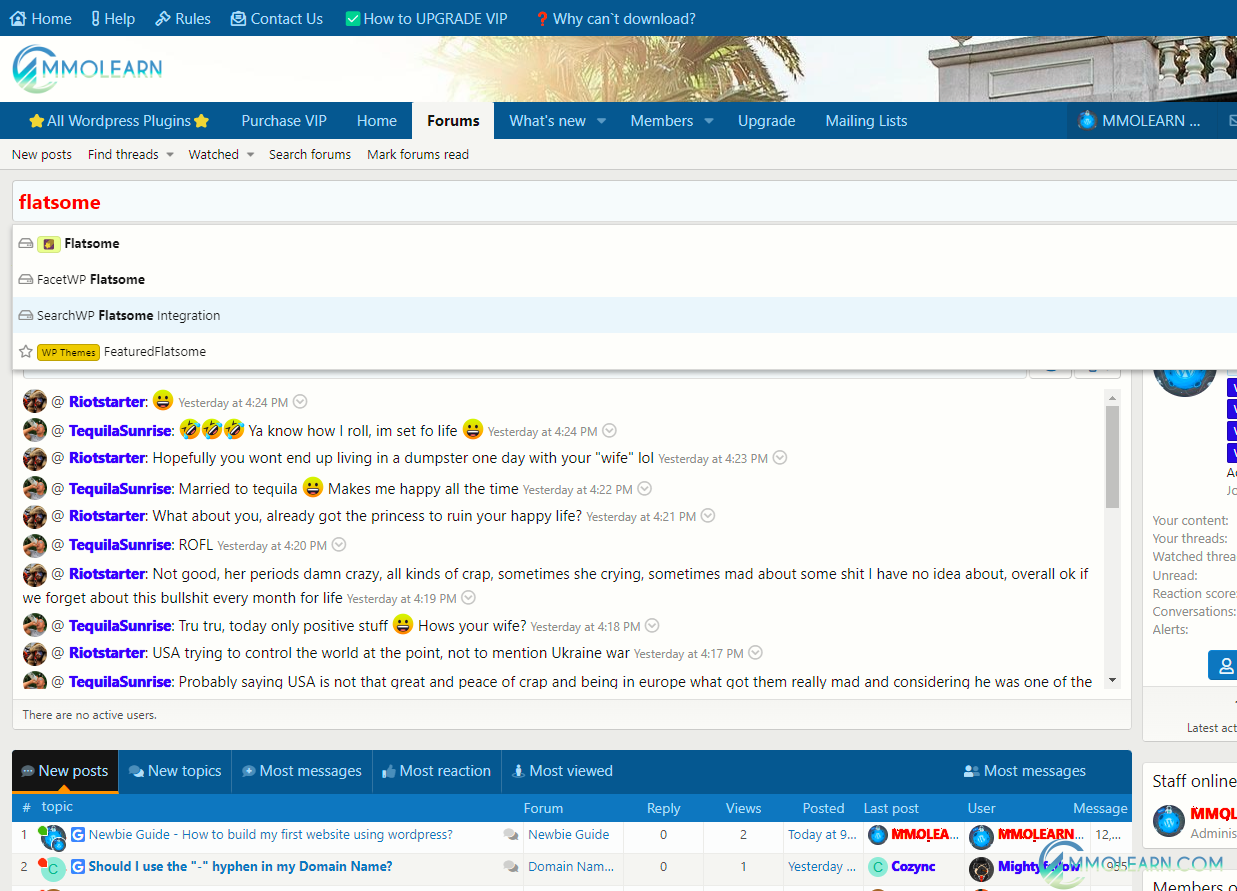This screenshot has width=1237, height=891.
Task: Open How to UPGRADE VIP link
Action: coord(426,18)
